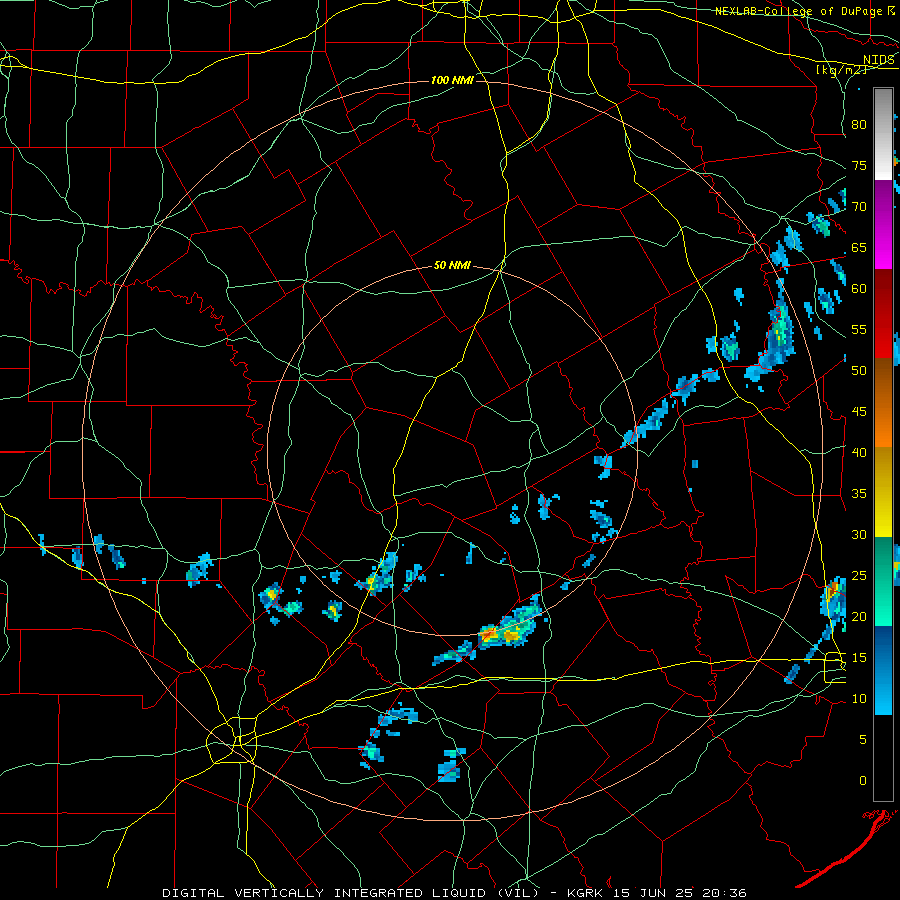
Task: Click the 75 value on the VIL scale
Action: (859, 166)
